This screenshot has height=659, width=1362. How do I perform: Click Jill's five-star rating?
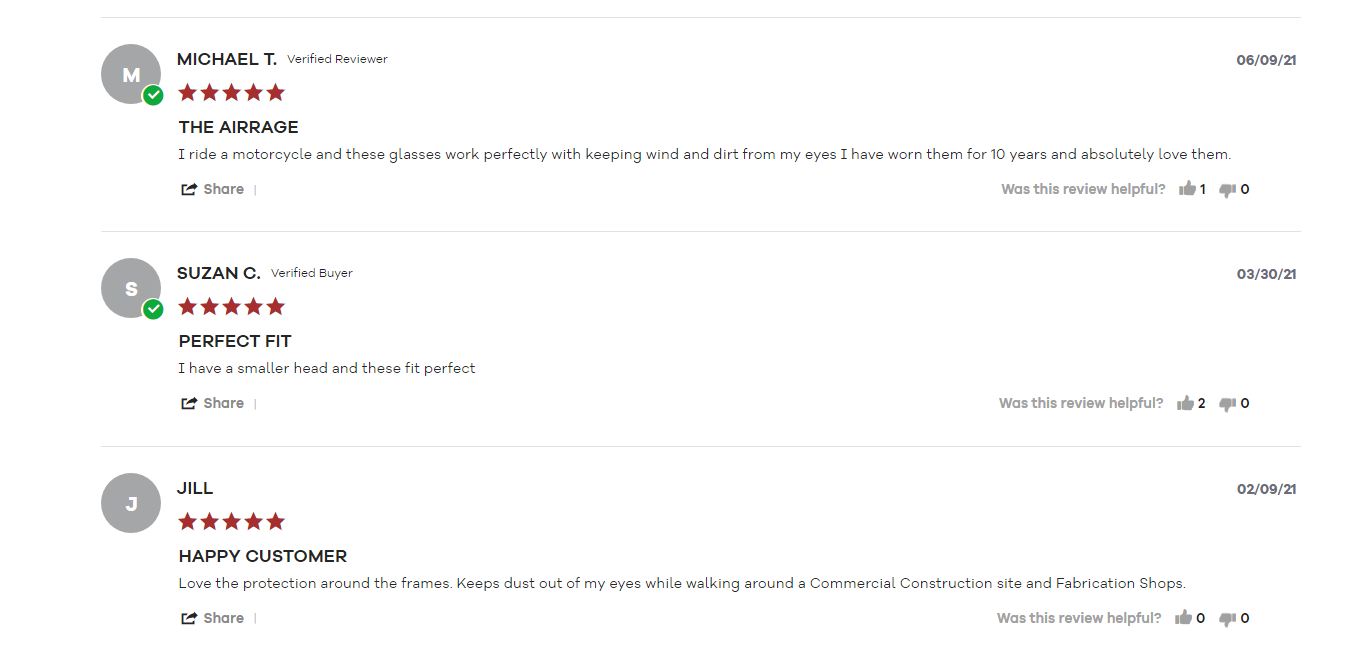click(231, 522)
